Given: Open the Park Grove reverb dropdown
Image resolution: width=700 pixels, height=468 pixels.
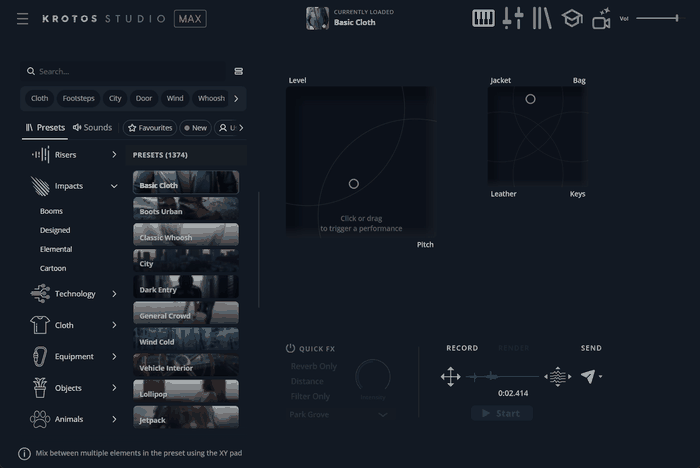Looking at the screenshot, I should [339, 414].
